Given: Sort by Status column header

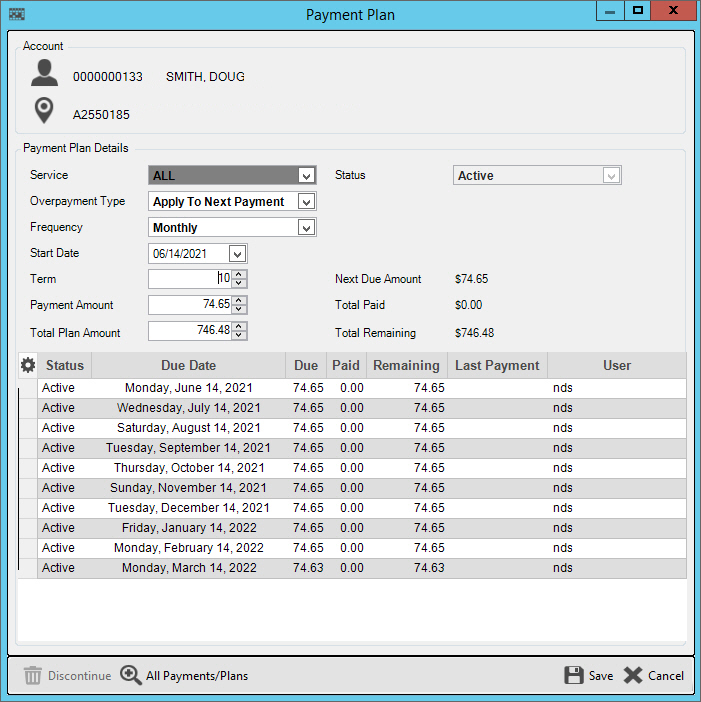Looking at the screenshot, I should point(64,365).
